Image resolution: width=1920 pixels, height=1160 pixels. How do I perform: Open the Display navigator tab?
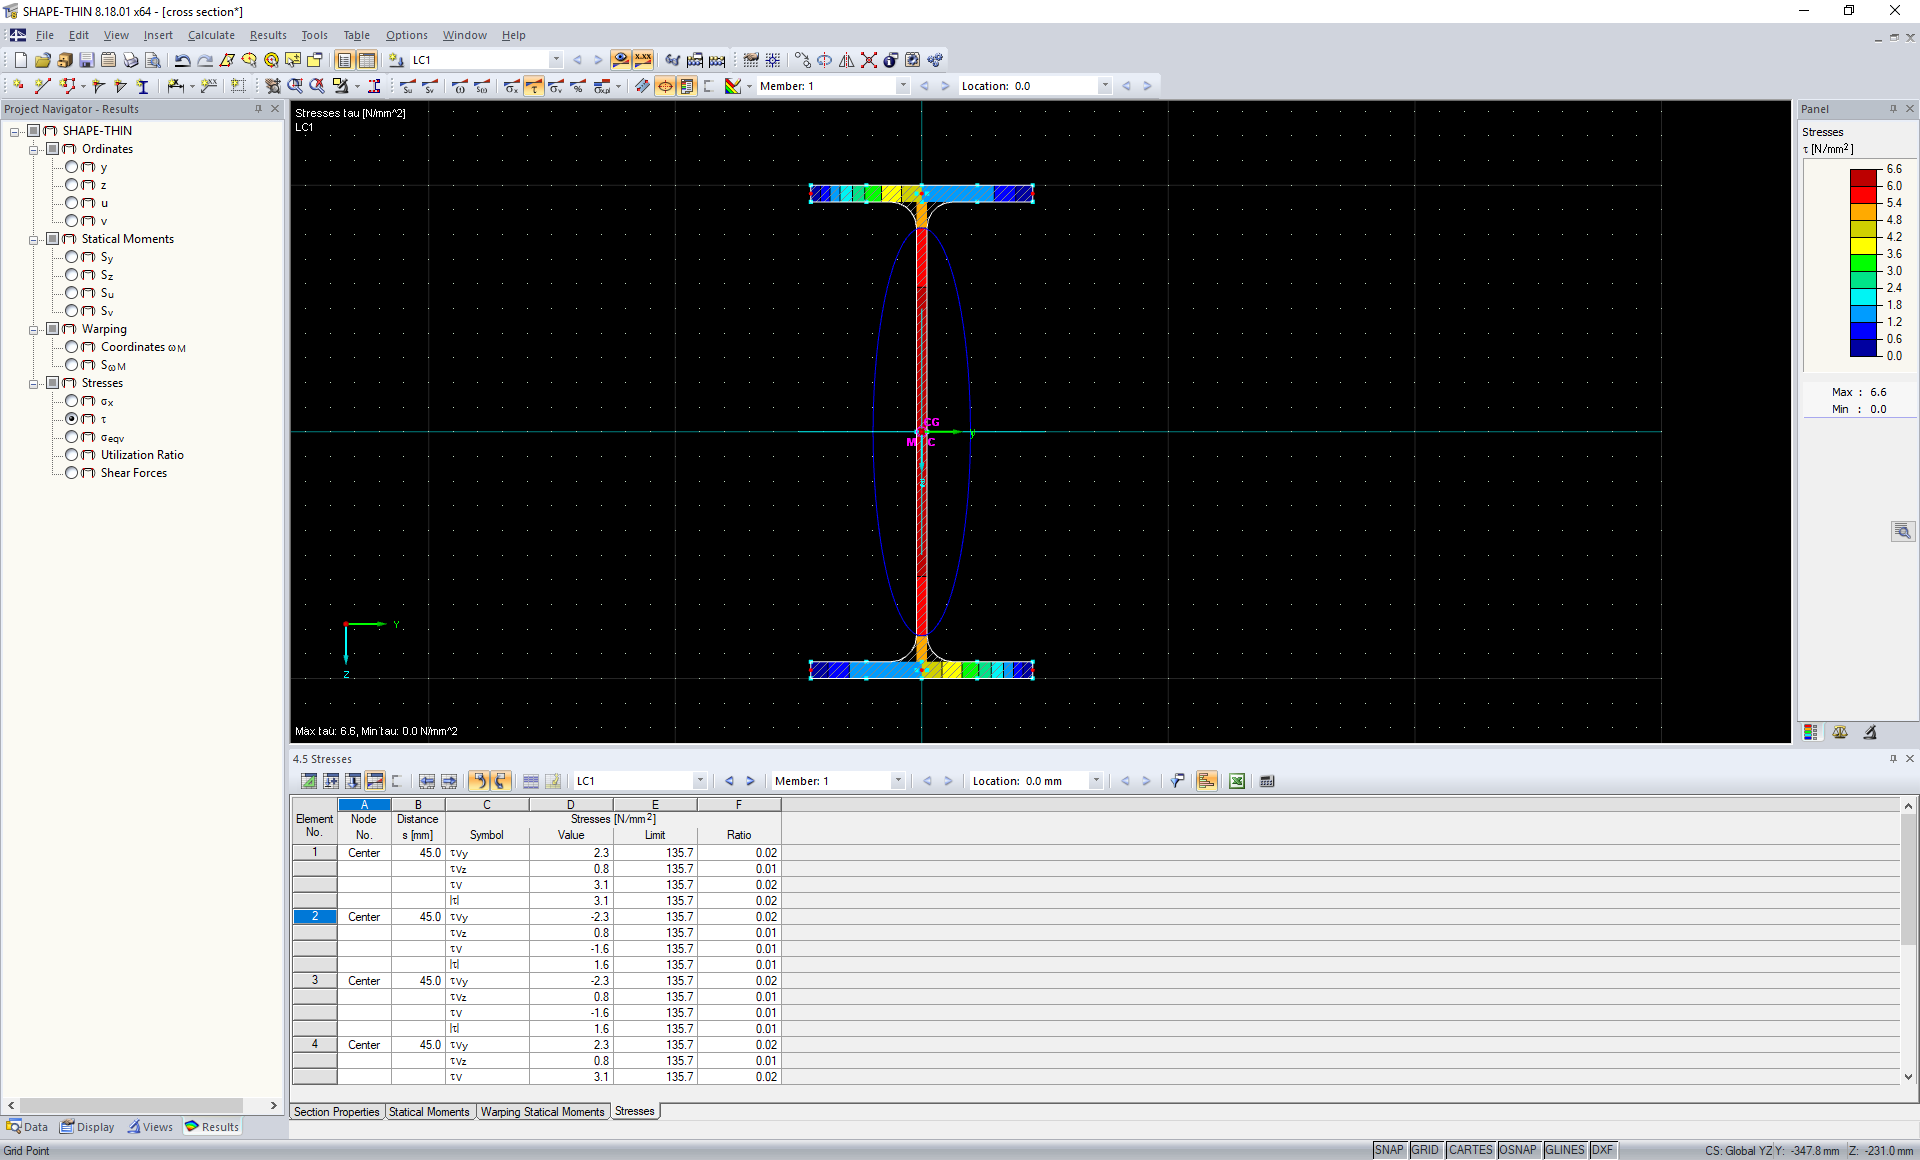tap(87, 1127)
